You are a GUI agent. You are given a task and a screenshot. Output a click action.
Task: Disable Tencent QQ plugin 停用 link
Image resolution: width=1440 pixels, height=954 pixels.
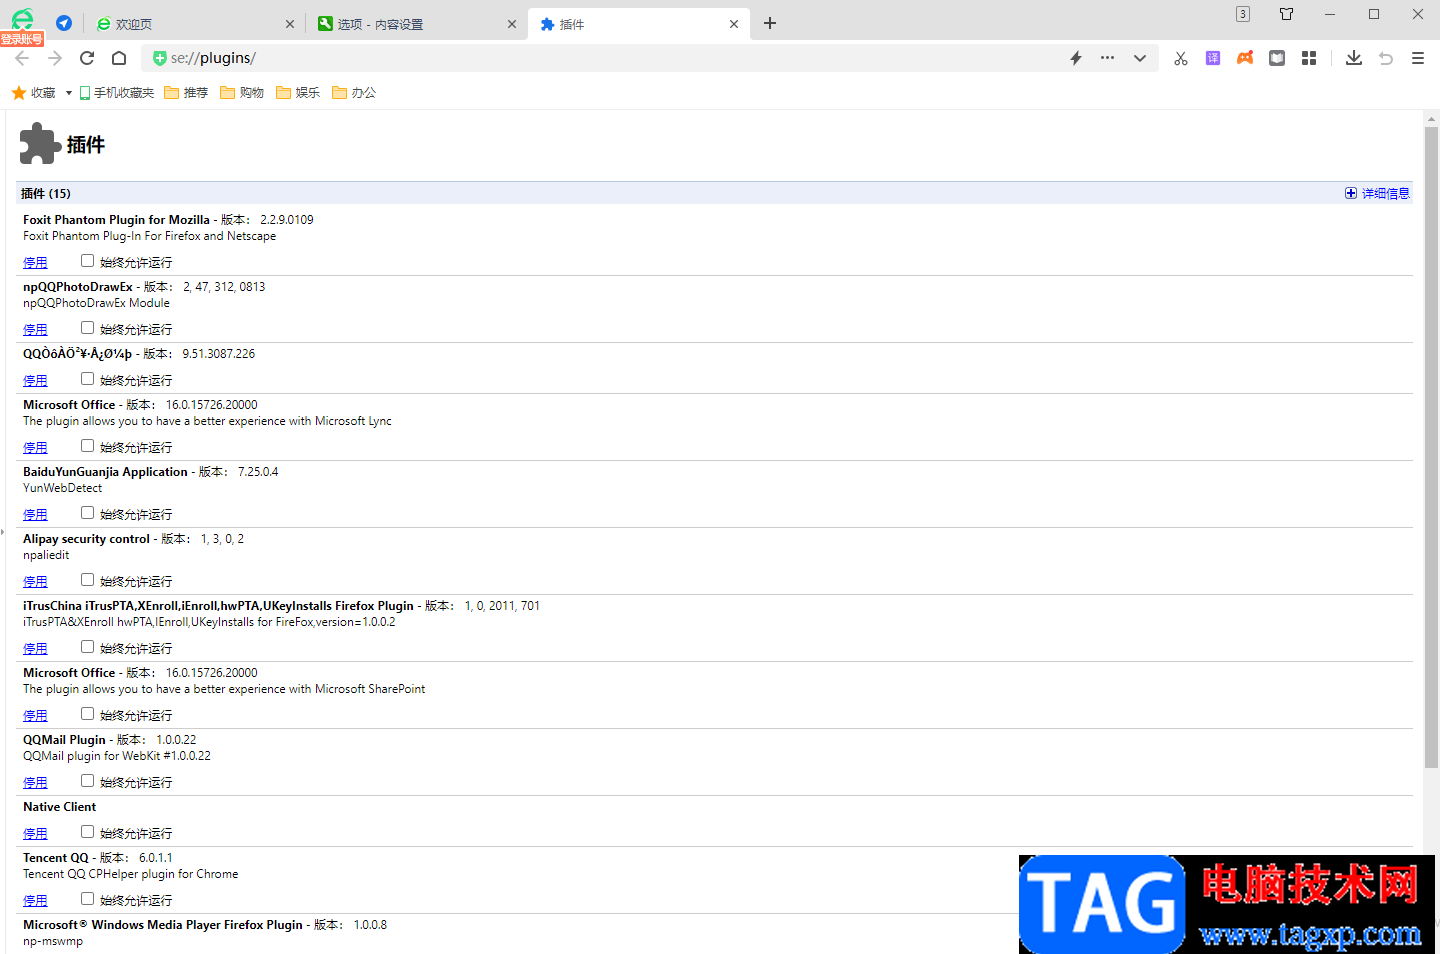(x=35, y=901)
